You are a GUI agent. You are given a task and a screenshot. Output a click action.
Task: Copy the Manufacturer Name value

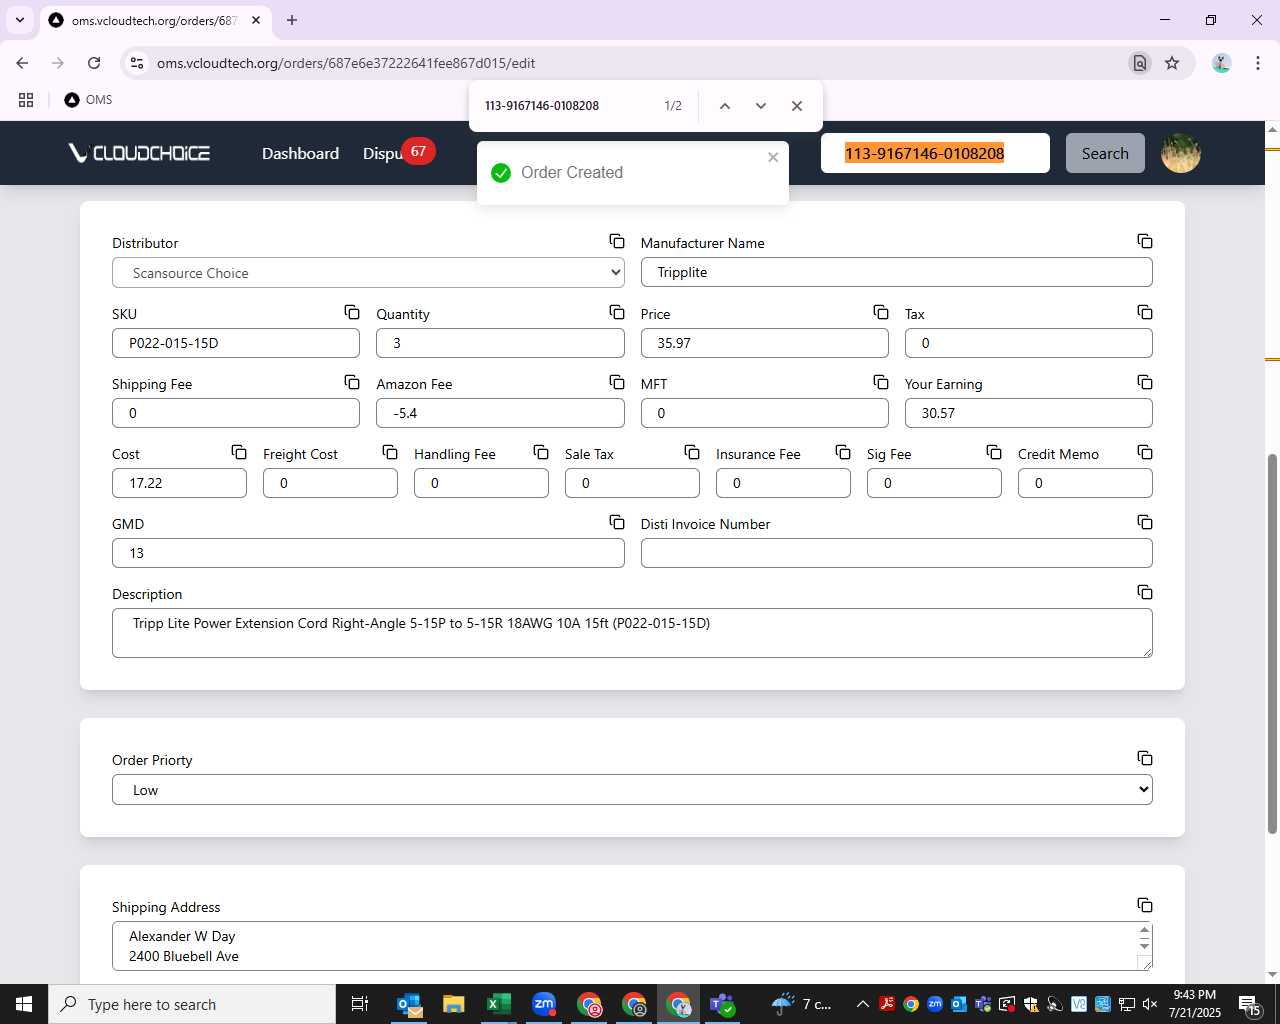click(x=1145, y=241)
